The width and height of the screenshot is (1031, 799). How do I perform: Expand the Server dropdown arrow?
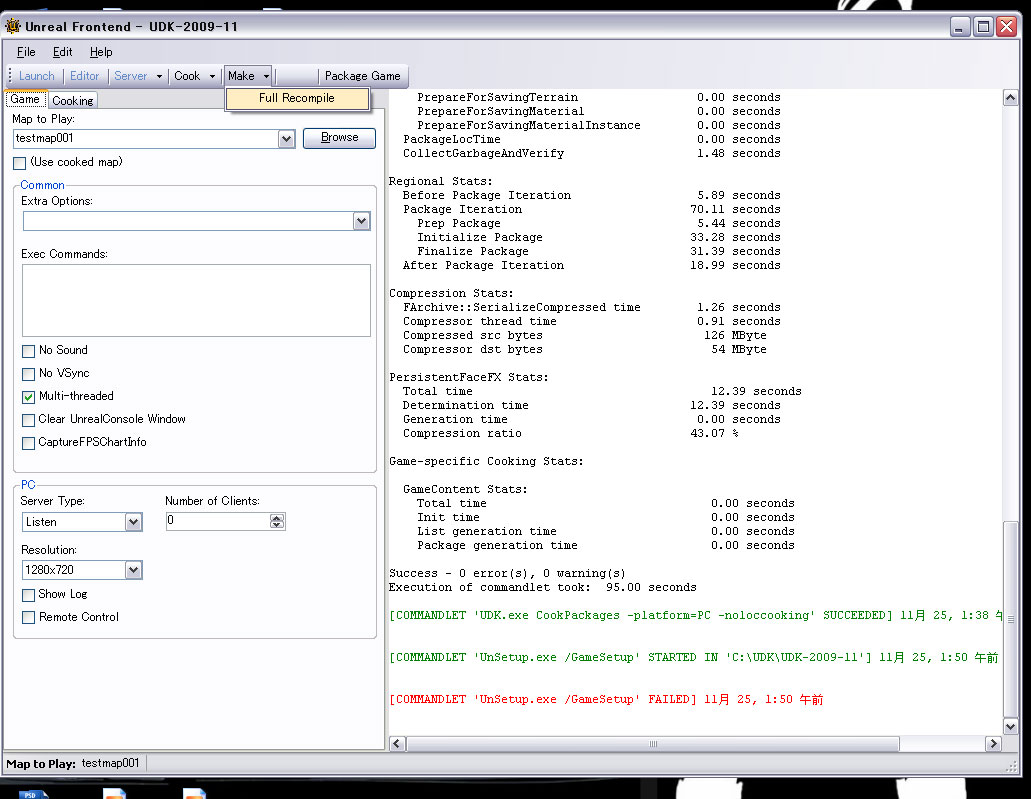pos(159,76)
